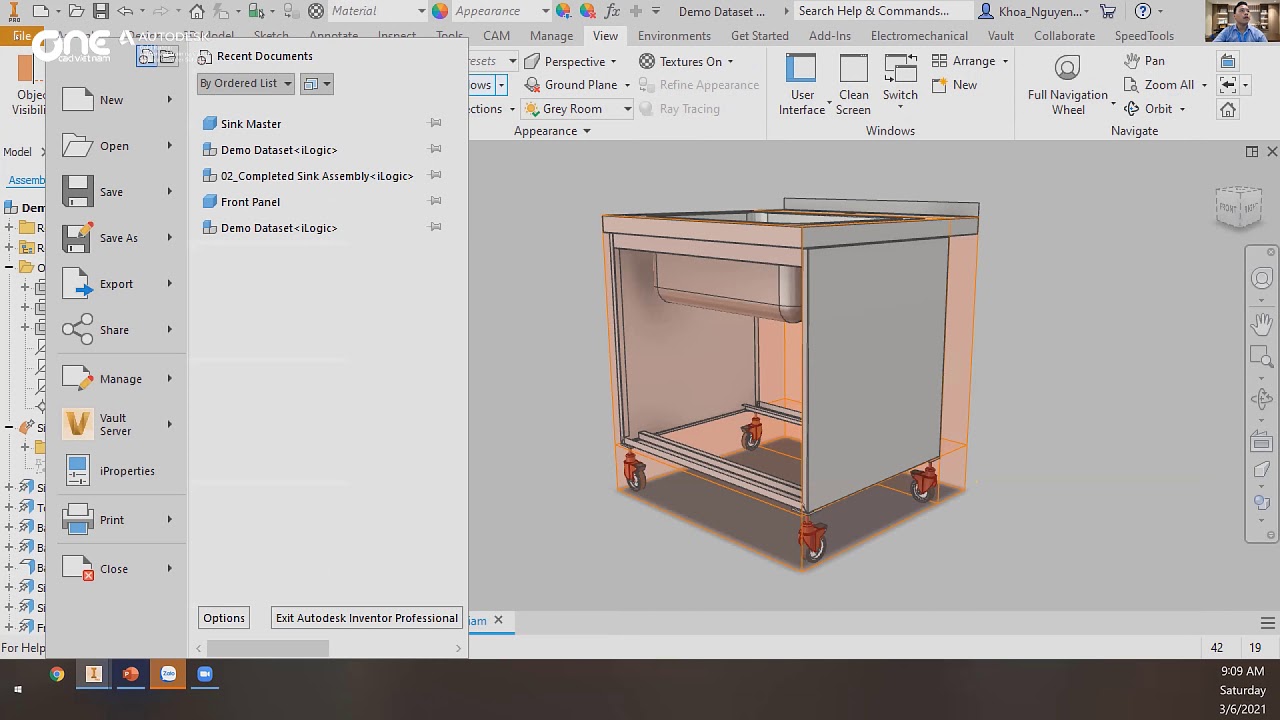Undo the last action with the Undo arrow
The image size is (1280, 720).
125,11
